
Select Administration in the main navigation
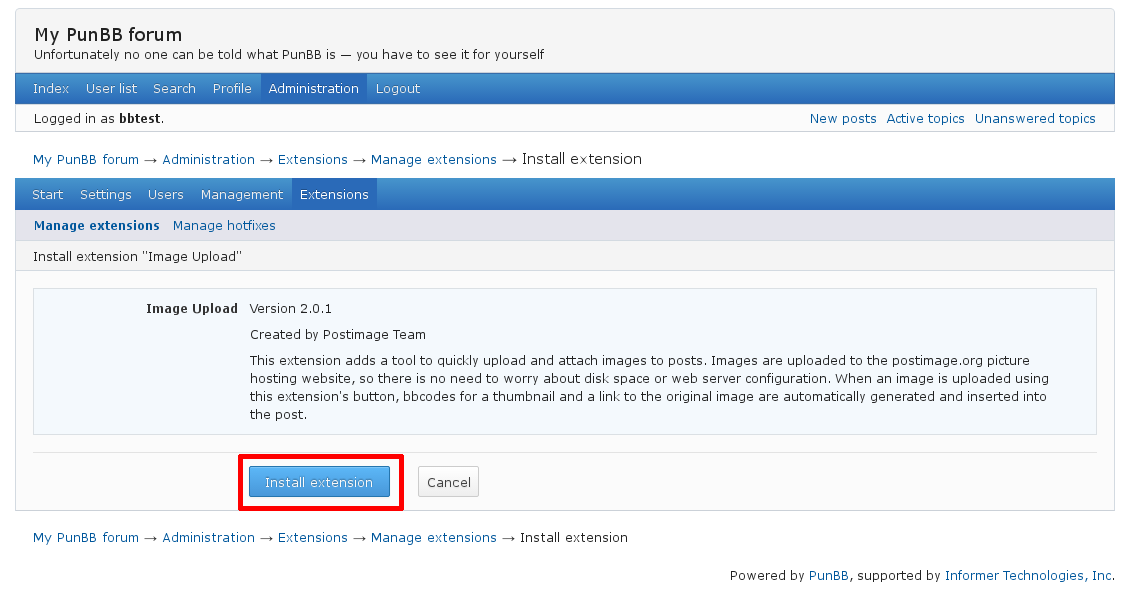[x=313, y=88]
